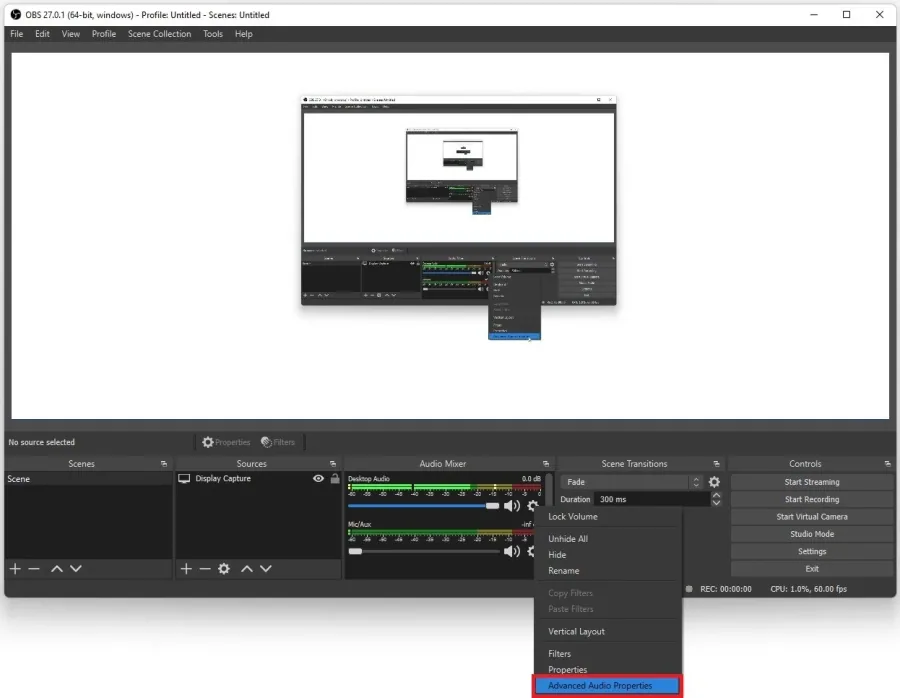Click Mic/Aux label in mixer
Viewport: 900px width, 698px height.
(359, 524)
